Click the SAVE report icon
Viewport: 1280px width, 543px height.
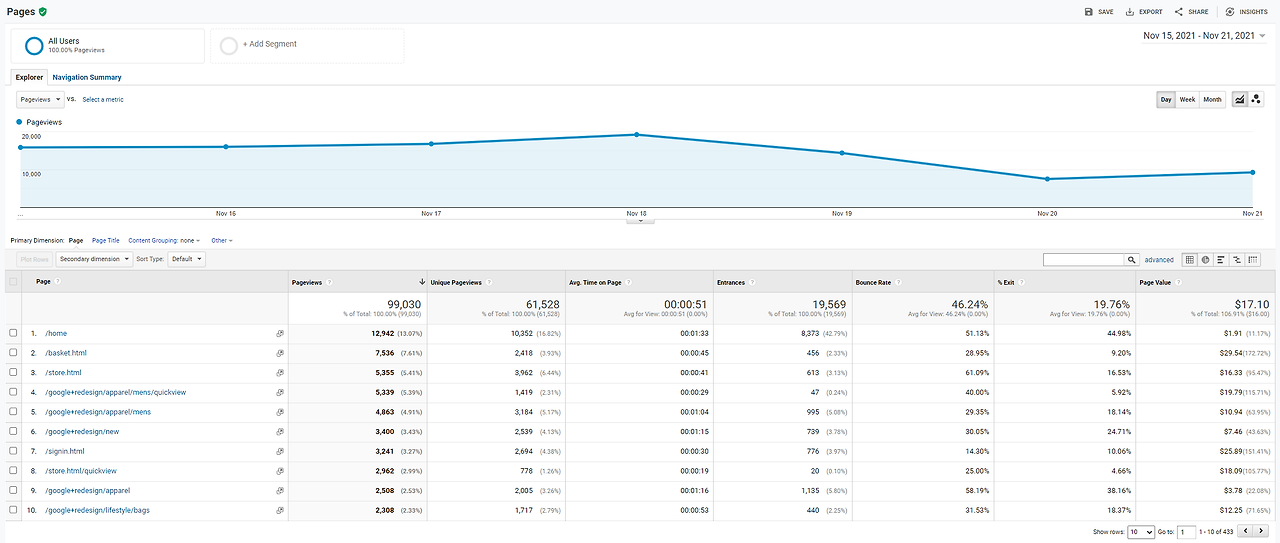click(x=1089, y=12)
